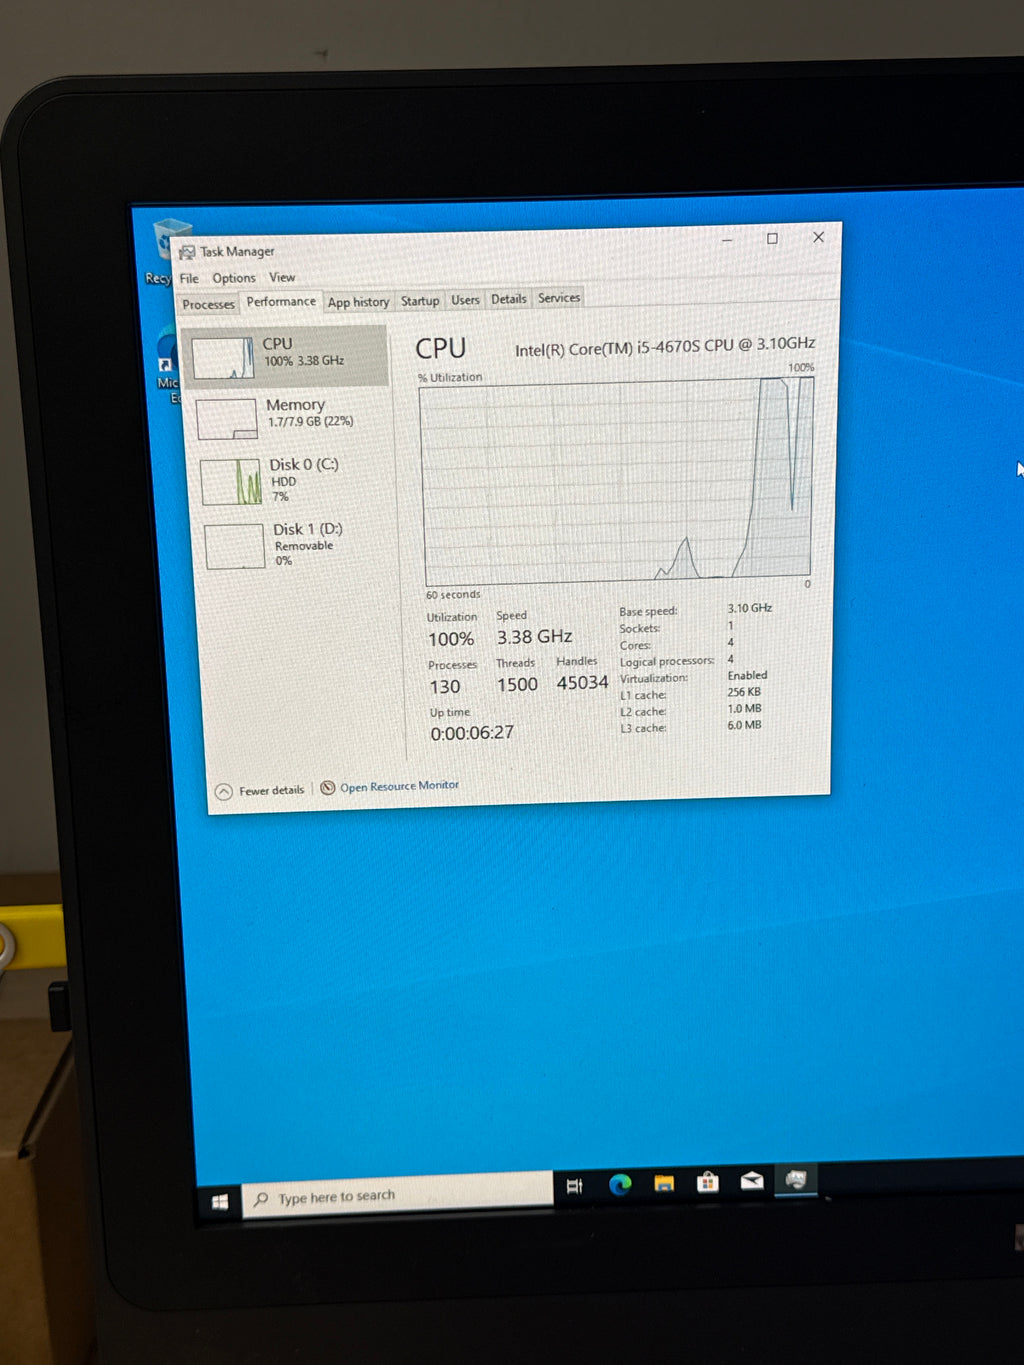Click the Utilization value 100%
This screenshot has height=1365, width=1024.
pos(451,639)
